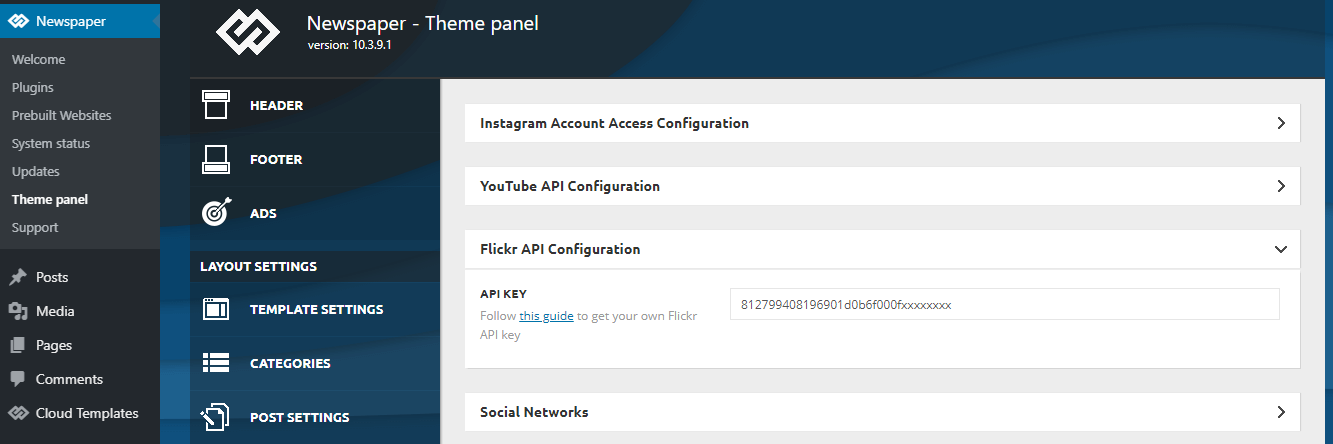The image size is (1333, 444).
Task: Click the Cloud Templates icon
Action: [18, 413]
